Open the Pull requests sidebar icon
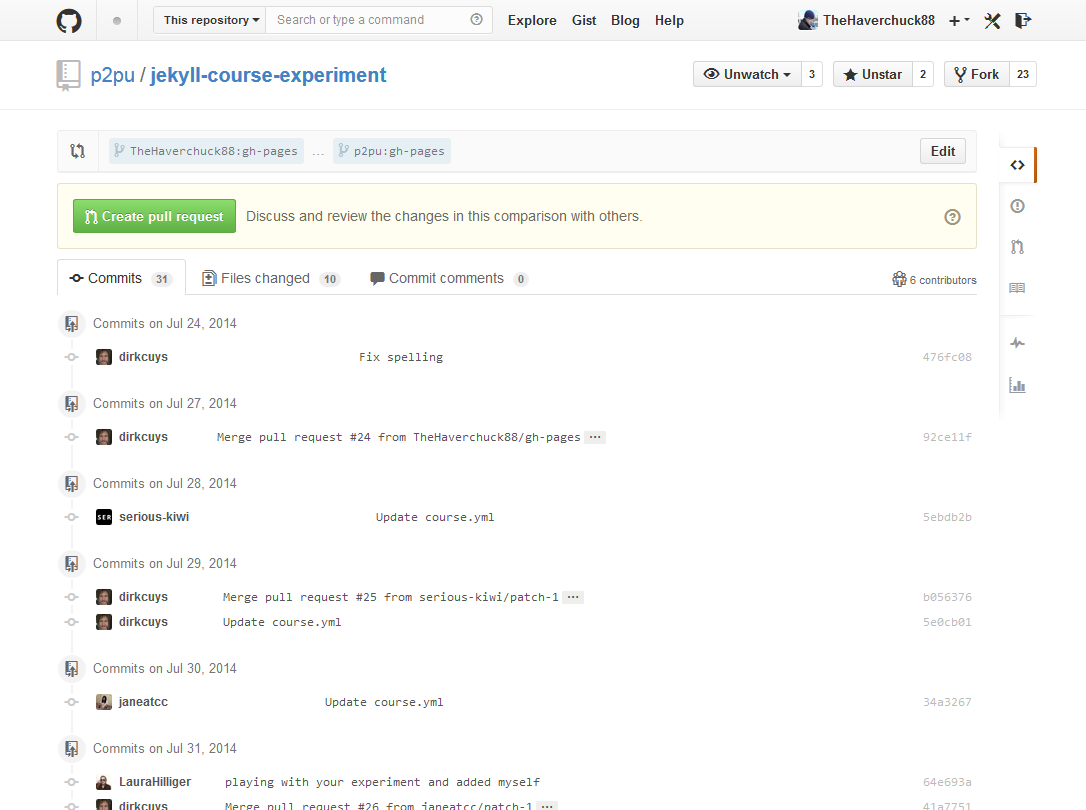Screen dimensions: 1086x810 [x=1017, y=246]
